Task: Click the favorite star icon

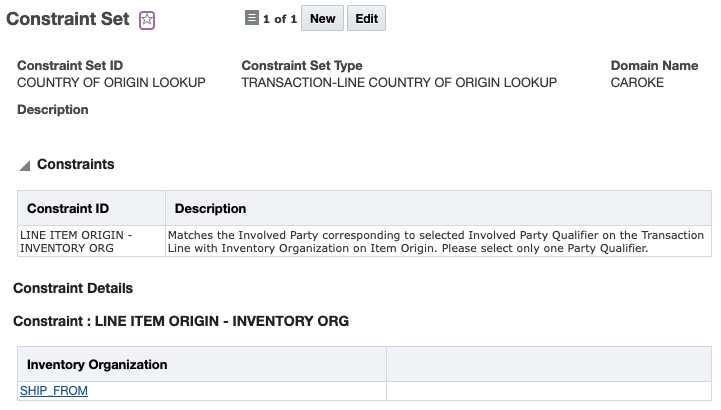Action: pos(147,21)
